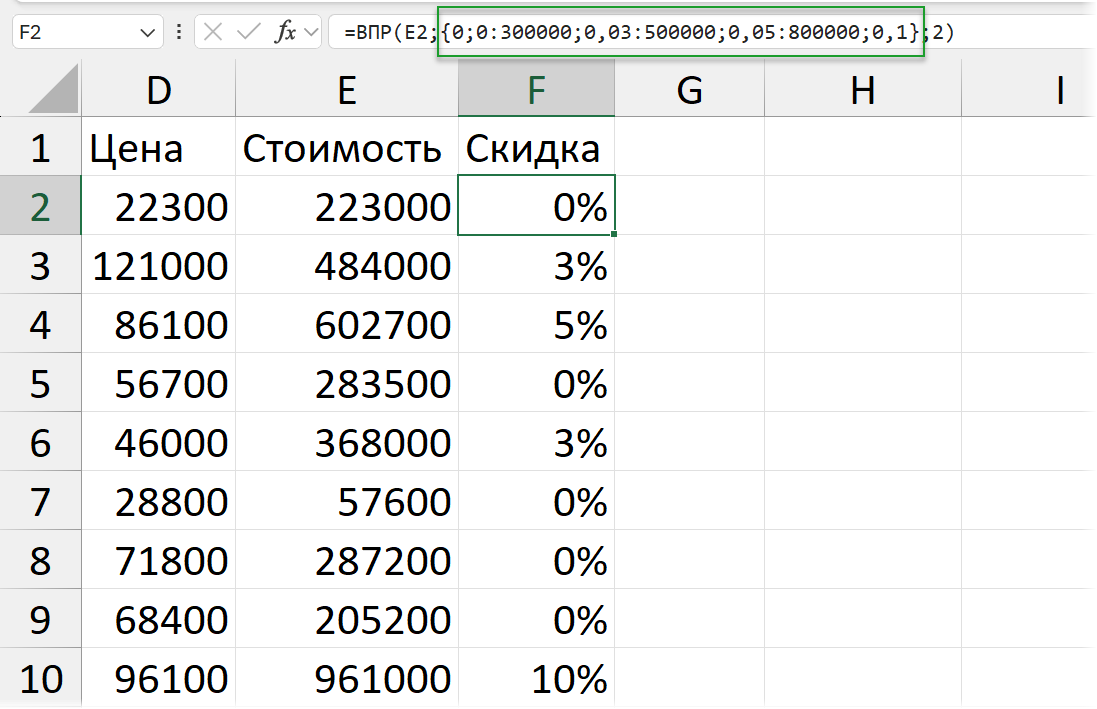Click the 5% discount cell
Viewport: 1097px width, 709px height.
[537, 323]
